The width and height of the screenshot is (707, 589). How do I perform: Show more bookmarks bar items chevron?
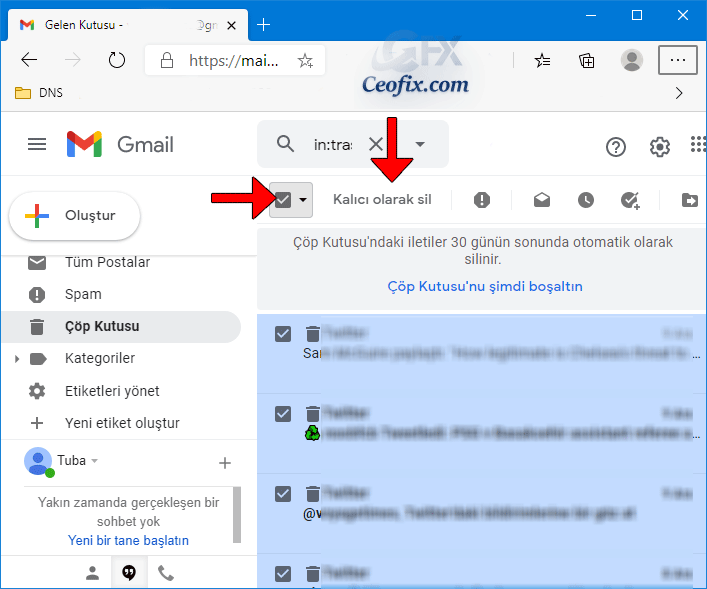click(679, 93)
